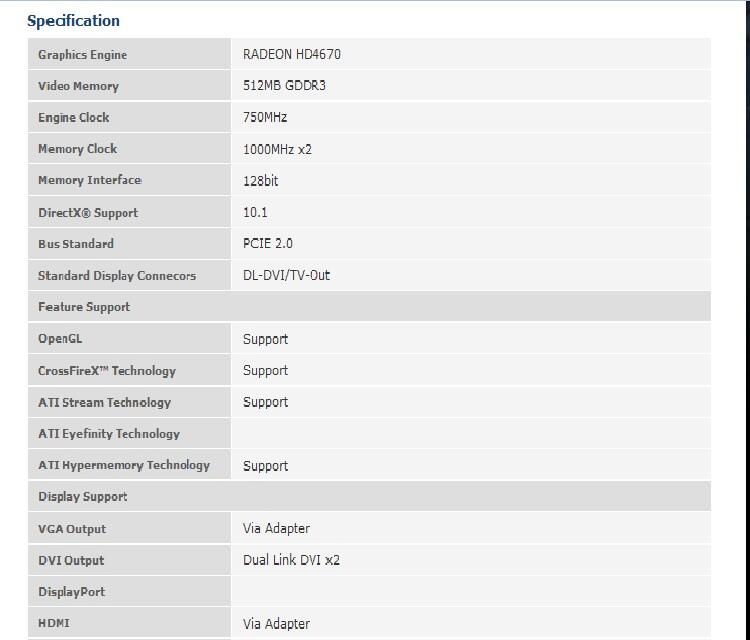Screen dimensions: 750x640
Task: Select the DisplayPort label
Action: point(72,592)
